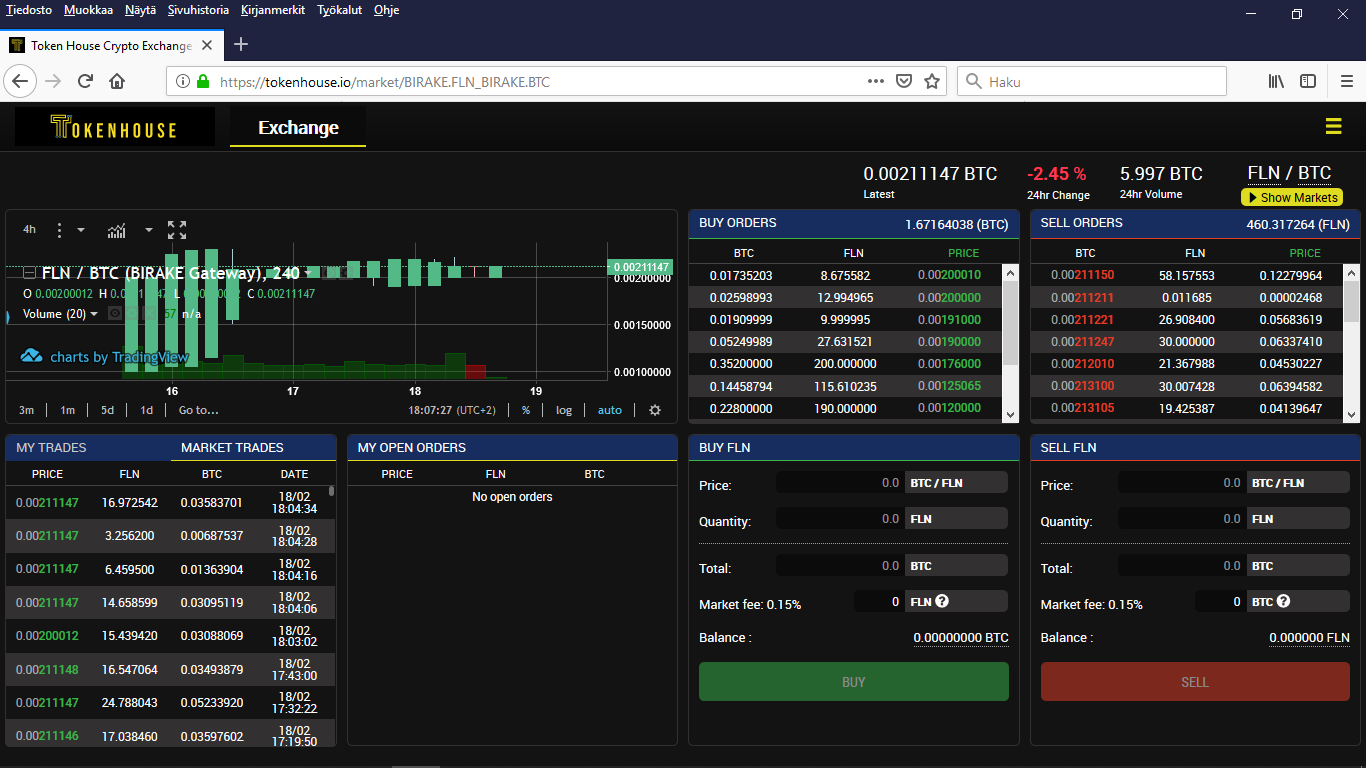Image resolution: width=1366 pixels, height=768 pixels.
Task: Click the search magnifier icon
Action: pyautogui.click(x=973, y=81)
